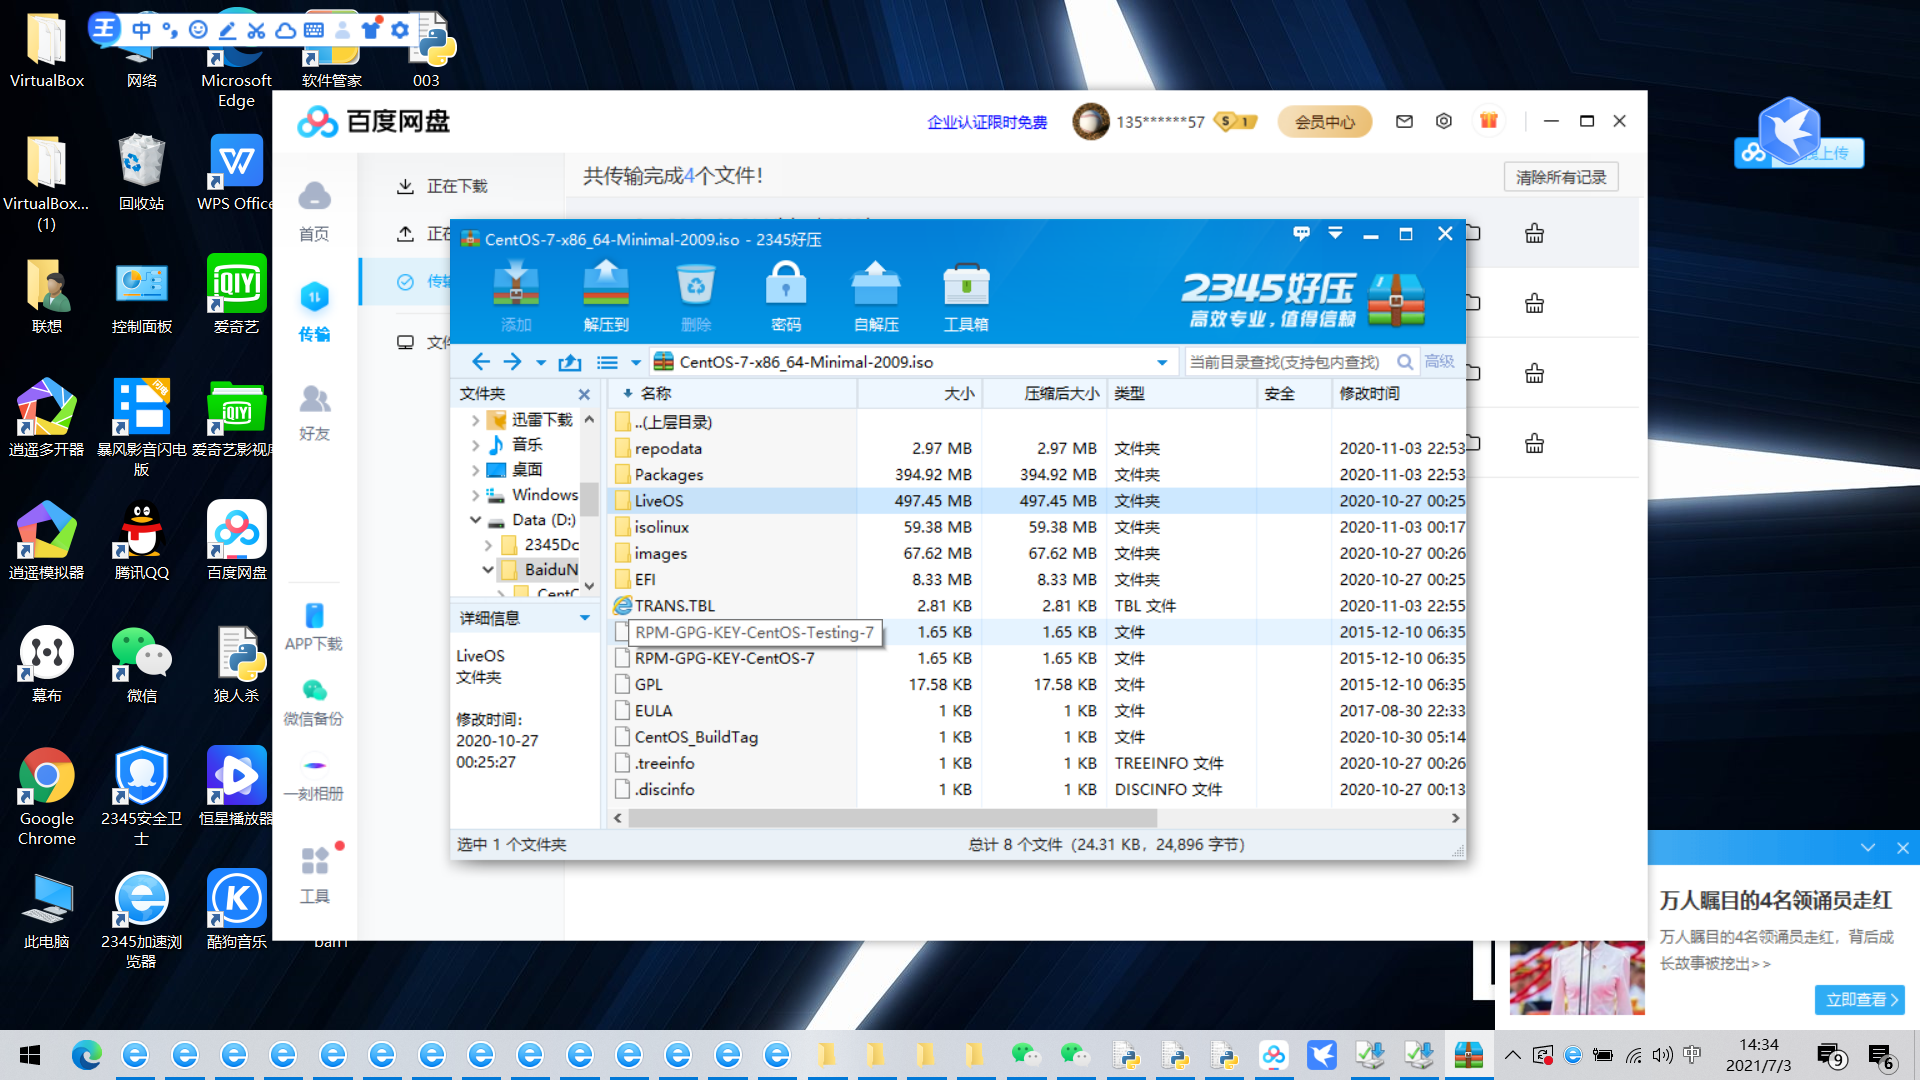The image size is (1920, 1080).
Task: Open the Google Chrome desktop icon
Action: click(46, 796)
